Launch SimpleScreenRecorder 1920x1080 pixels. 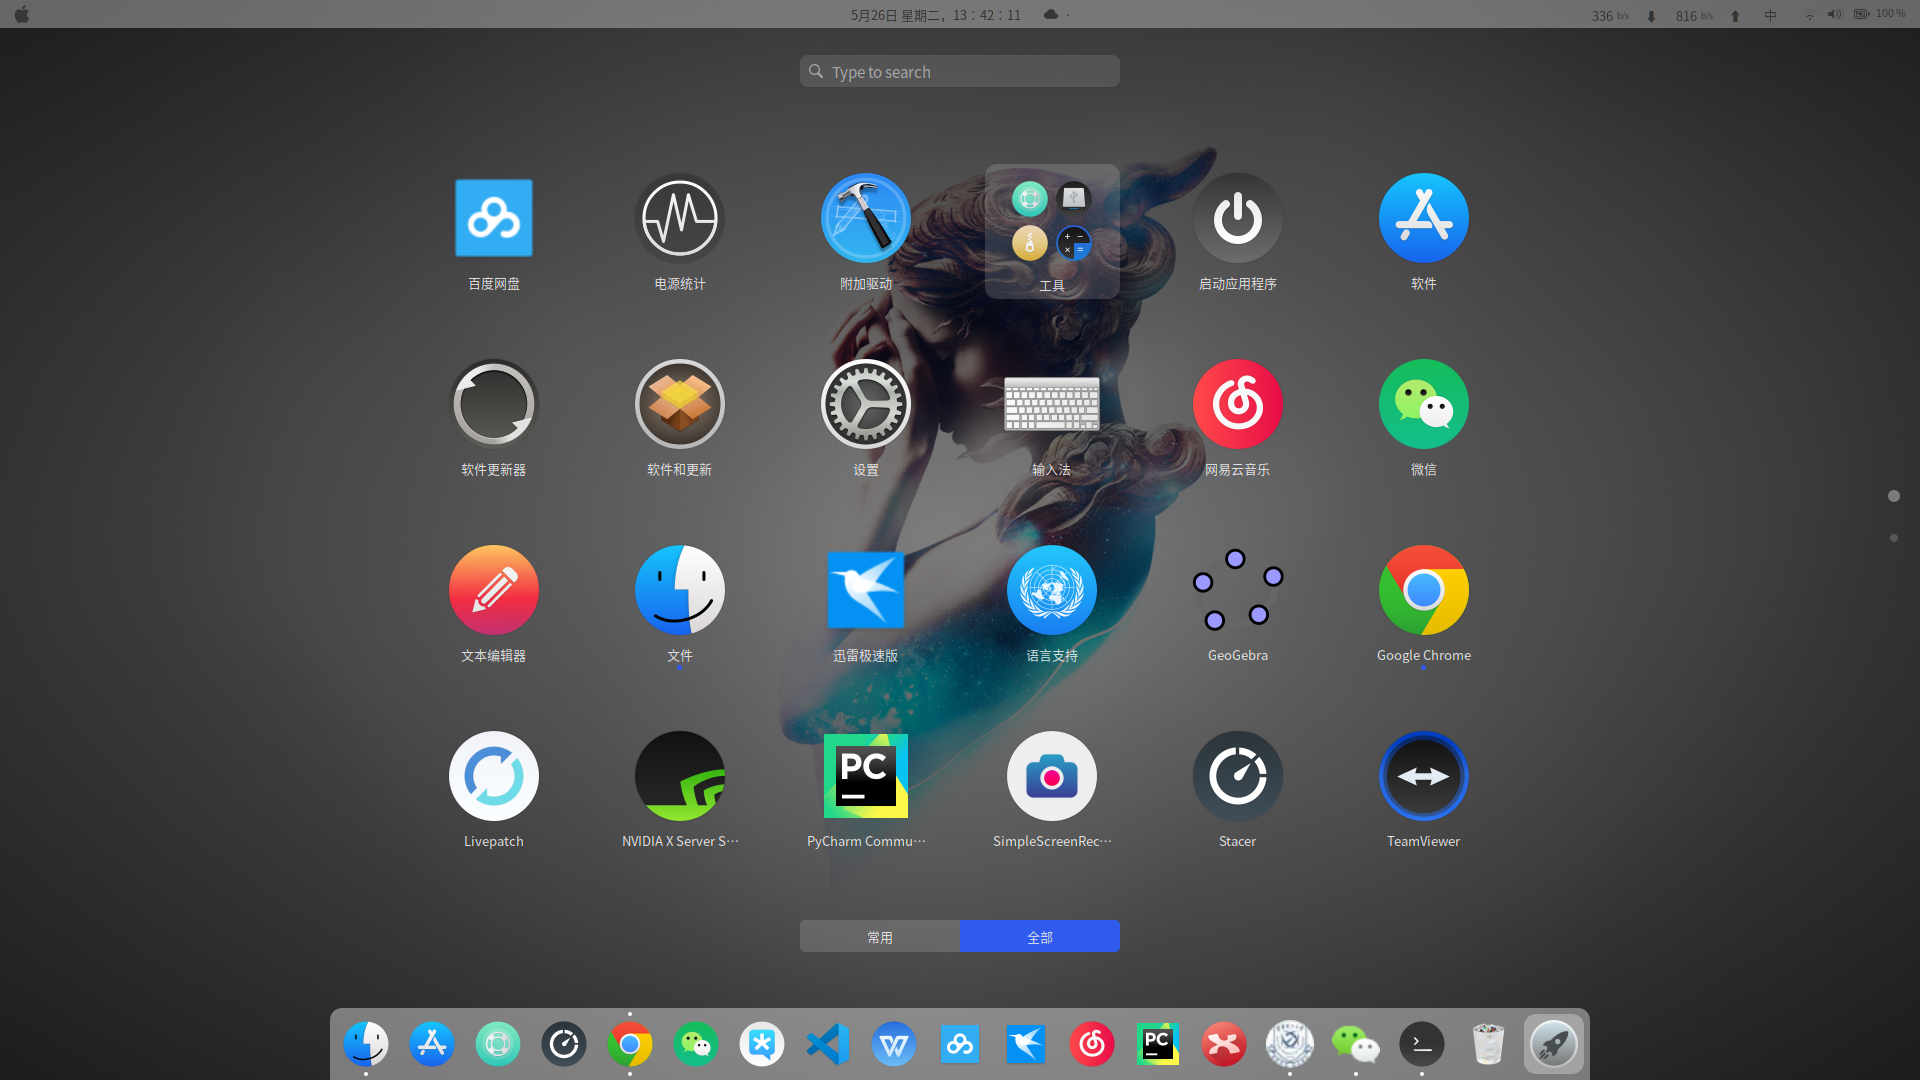(x=1051, y=775)
